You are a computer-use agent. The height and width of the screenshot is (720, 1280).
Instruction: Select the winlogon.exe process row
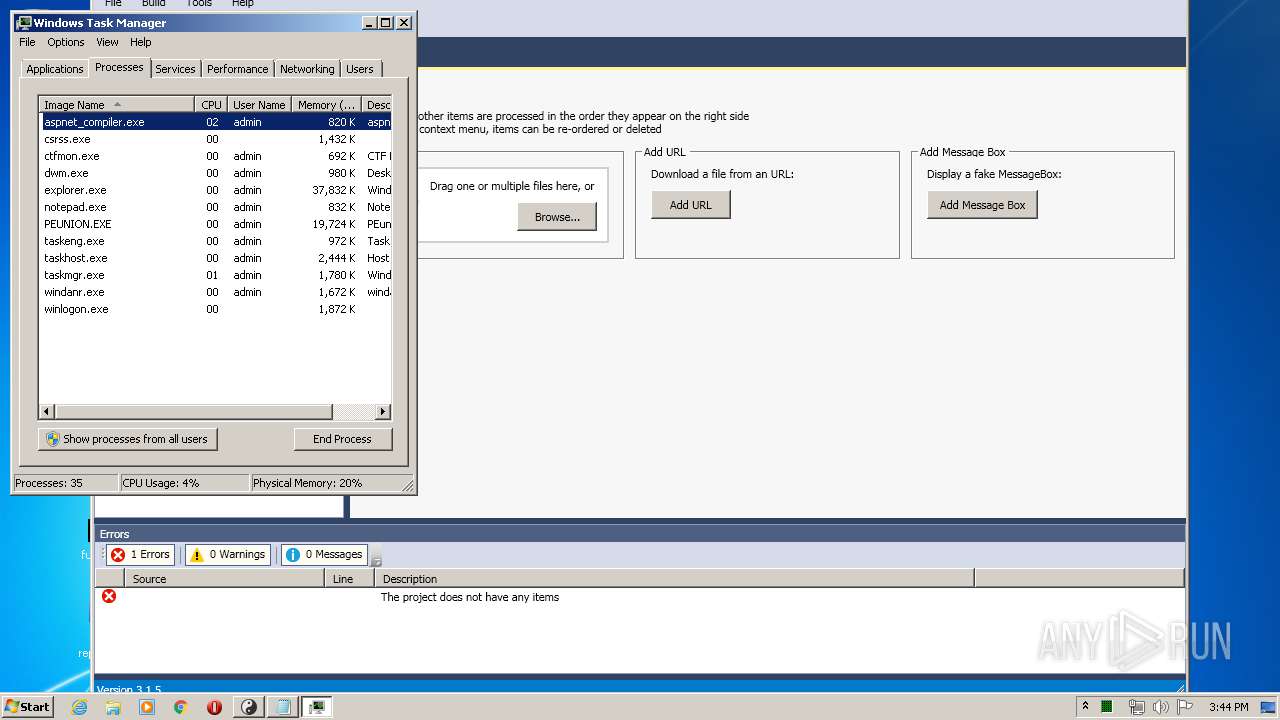pos(215,309)
